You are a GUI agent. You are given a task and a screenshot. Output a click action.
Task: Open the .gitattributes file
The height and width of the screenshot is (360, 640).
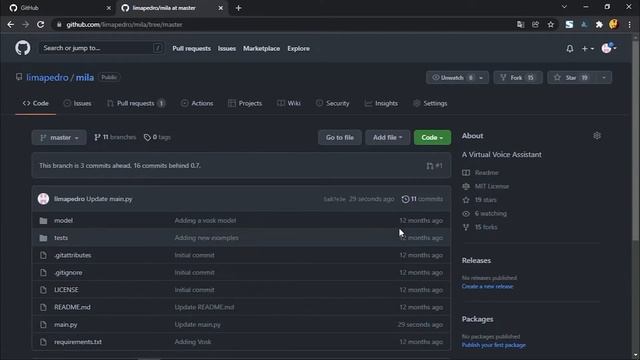click(x=73, y=255)
